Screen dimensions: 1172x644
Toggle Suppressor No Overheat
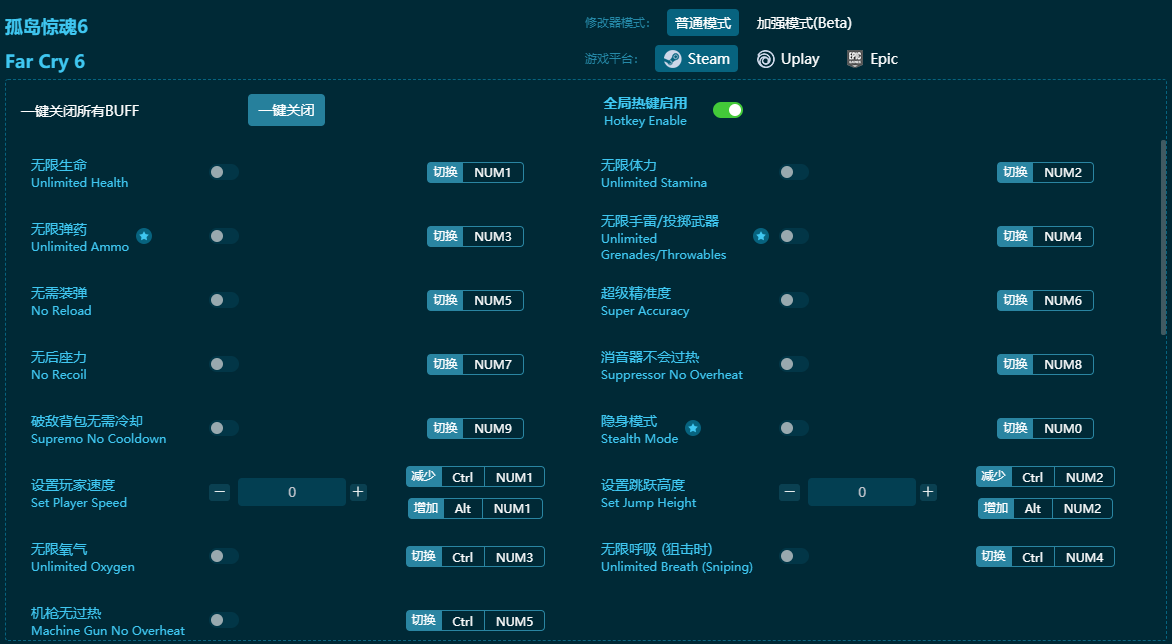tap(794, 364)
